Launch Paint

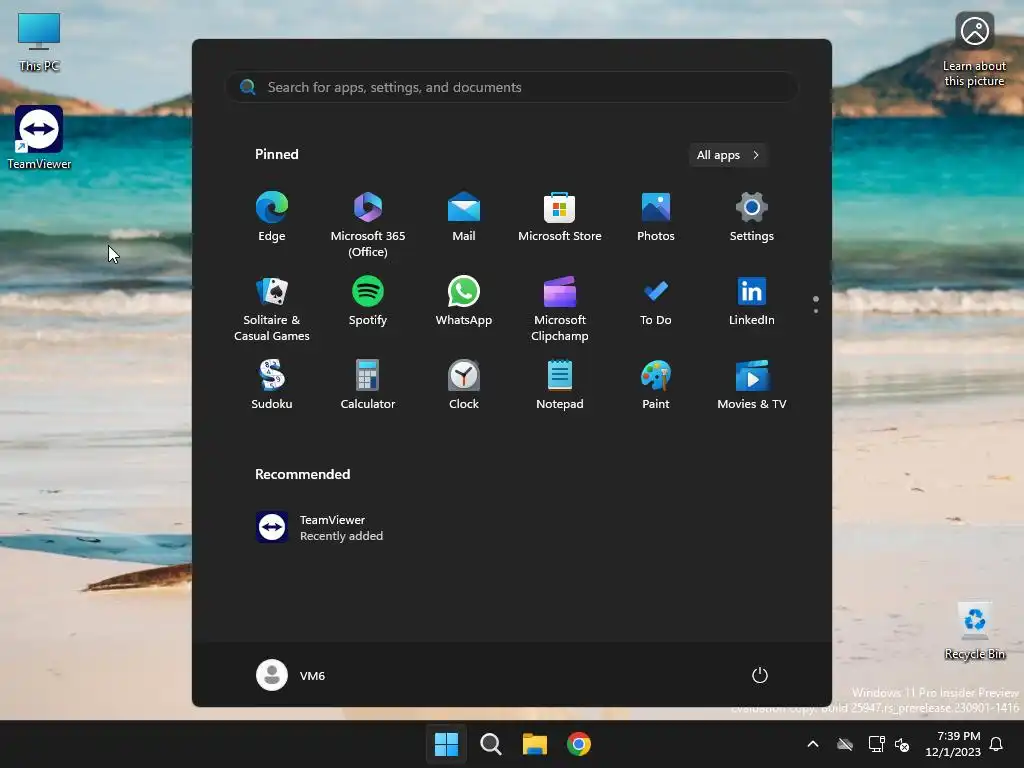[x=656, y=385]
